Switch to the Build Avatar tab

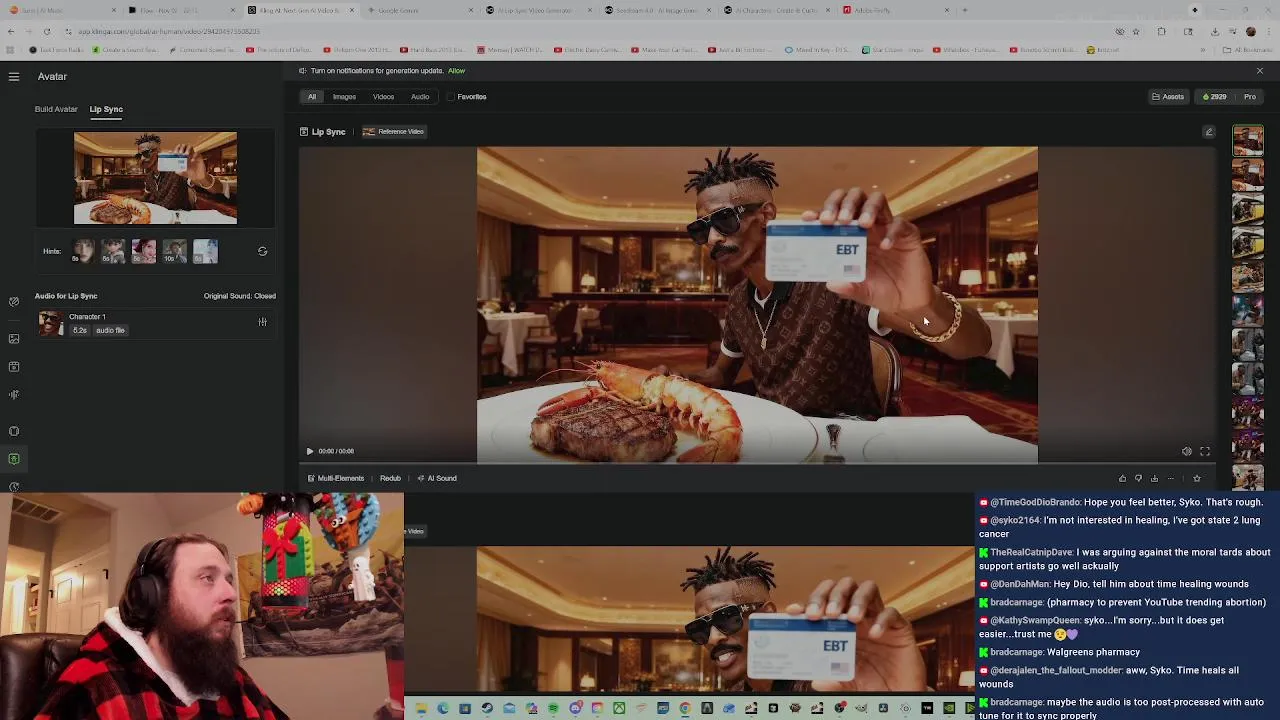pyautogui.click(x=56, y=109)
